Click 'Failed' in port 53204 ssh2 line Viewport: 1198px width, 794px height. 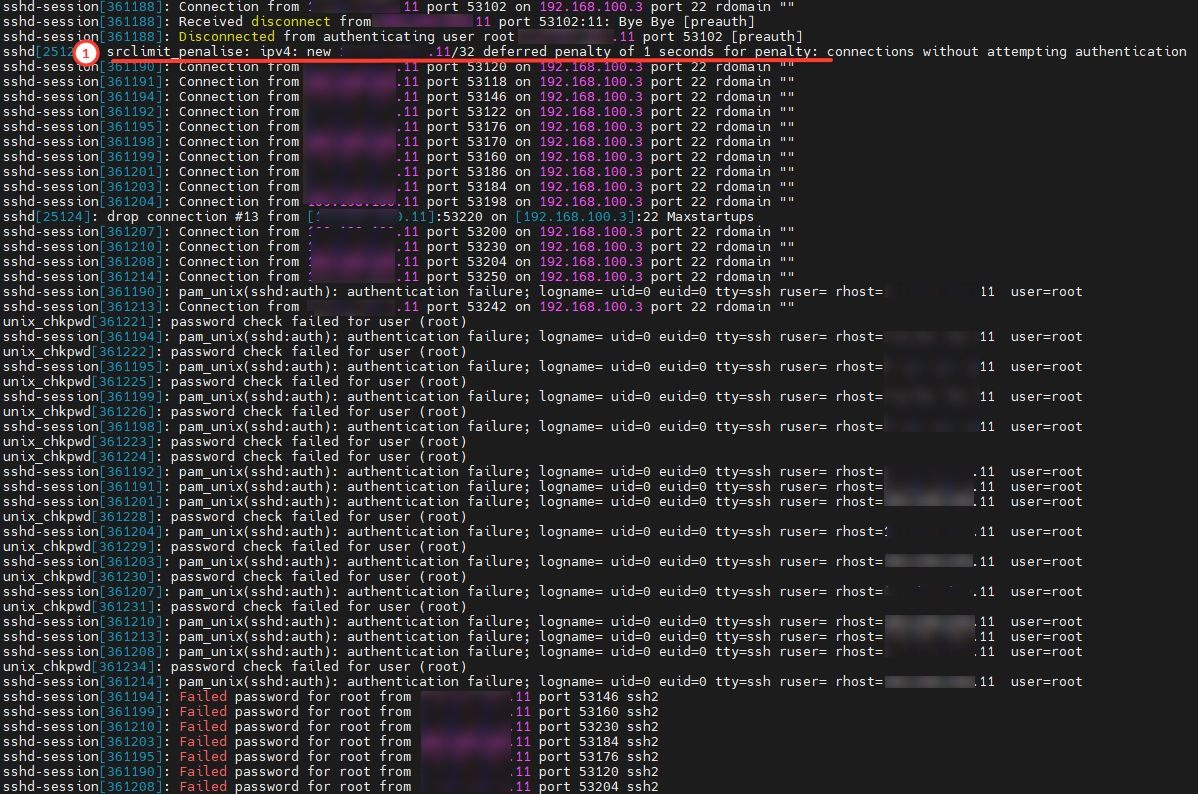tap(202, 786)
